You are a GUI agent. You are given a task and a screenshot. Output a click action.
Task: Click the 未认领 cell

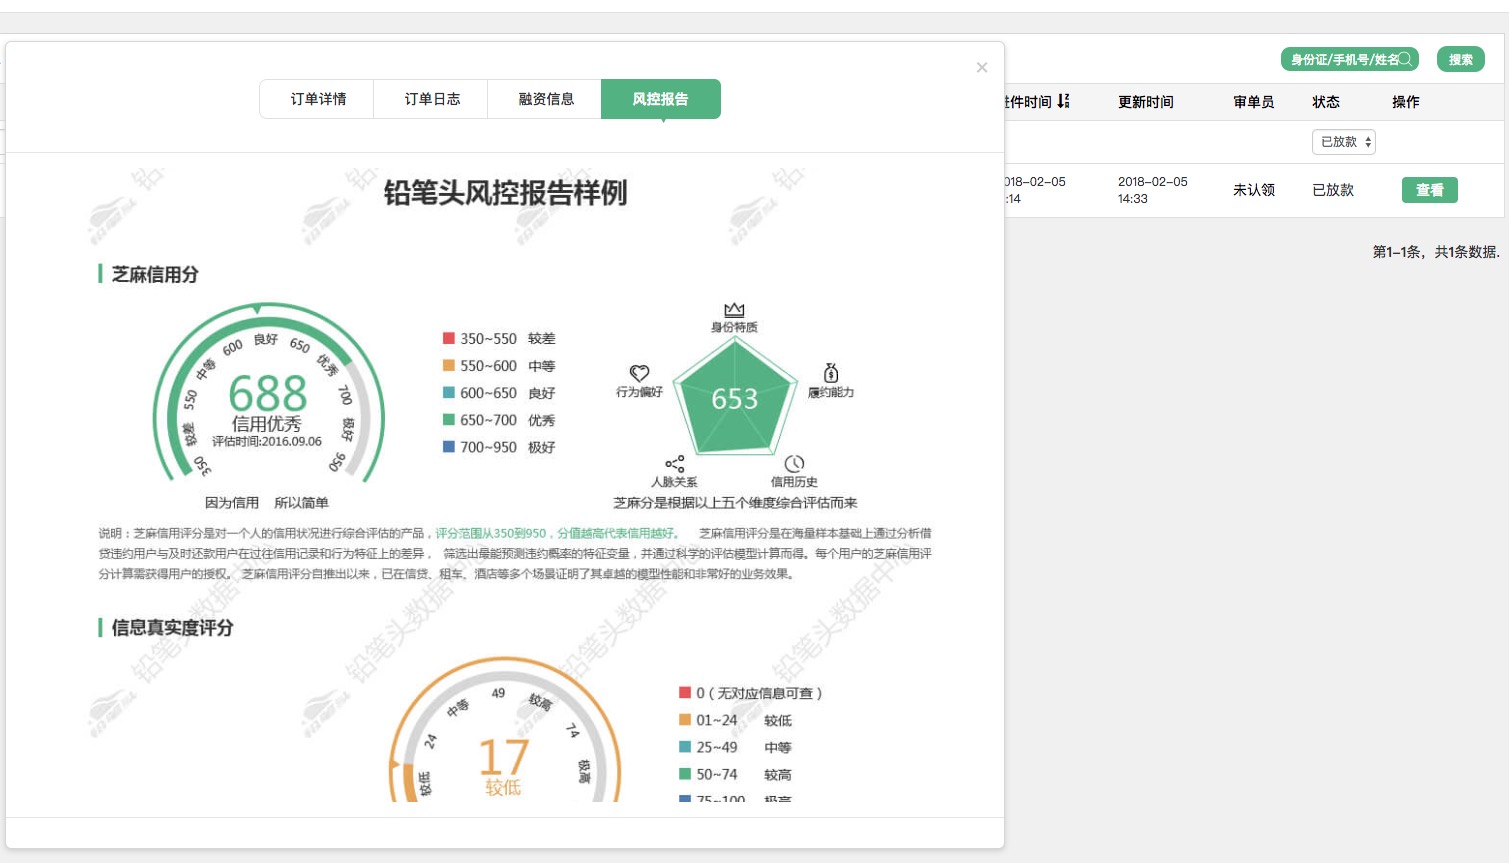(1254, 190)
